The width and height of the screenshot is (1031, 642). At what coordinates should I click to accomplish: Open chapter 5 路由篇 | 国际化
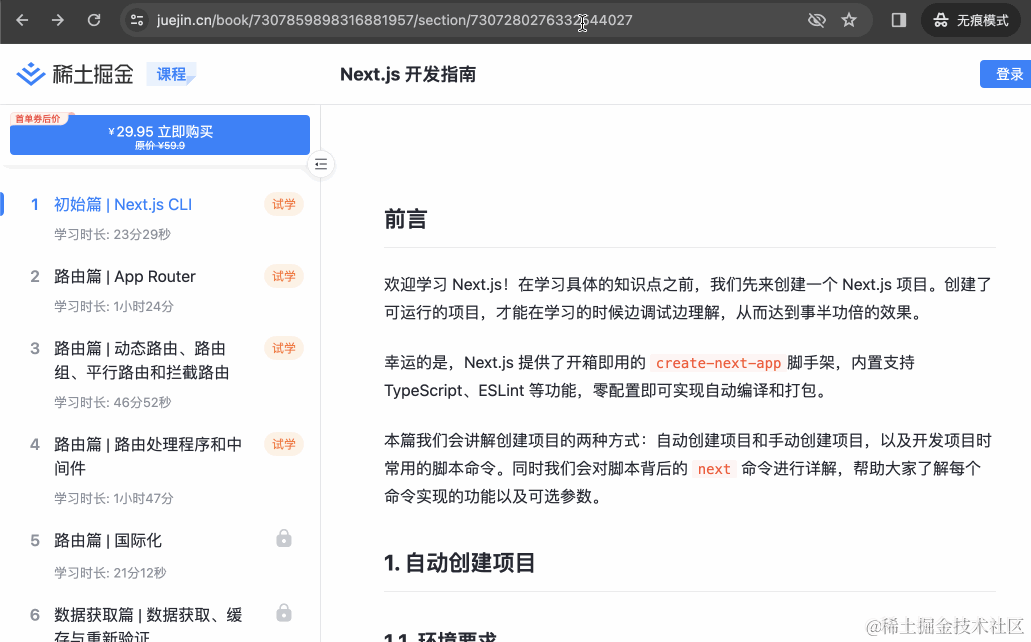click(x=108, y=541)
